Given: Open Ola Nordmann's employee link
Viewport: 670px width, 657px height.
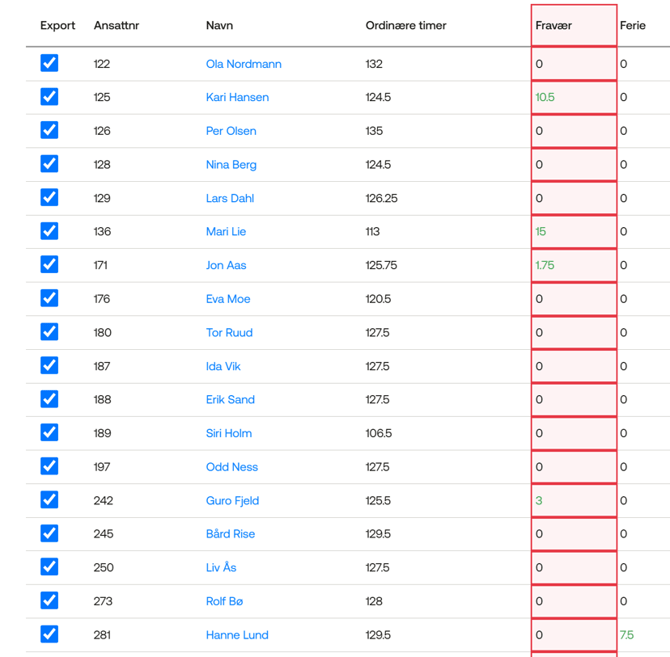Looking at the screenshot, I should tap(244, 64).
